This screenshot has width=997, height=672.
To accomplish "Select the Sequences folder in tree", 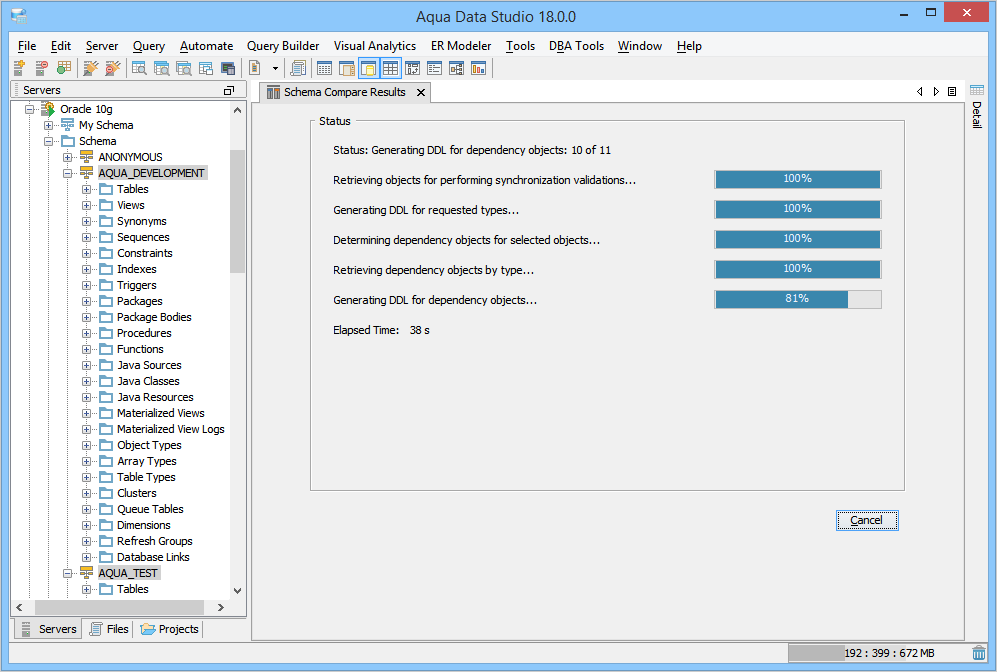I will [143, 237].
